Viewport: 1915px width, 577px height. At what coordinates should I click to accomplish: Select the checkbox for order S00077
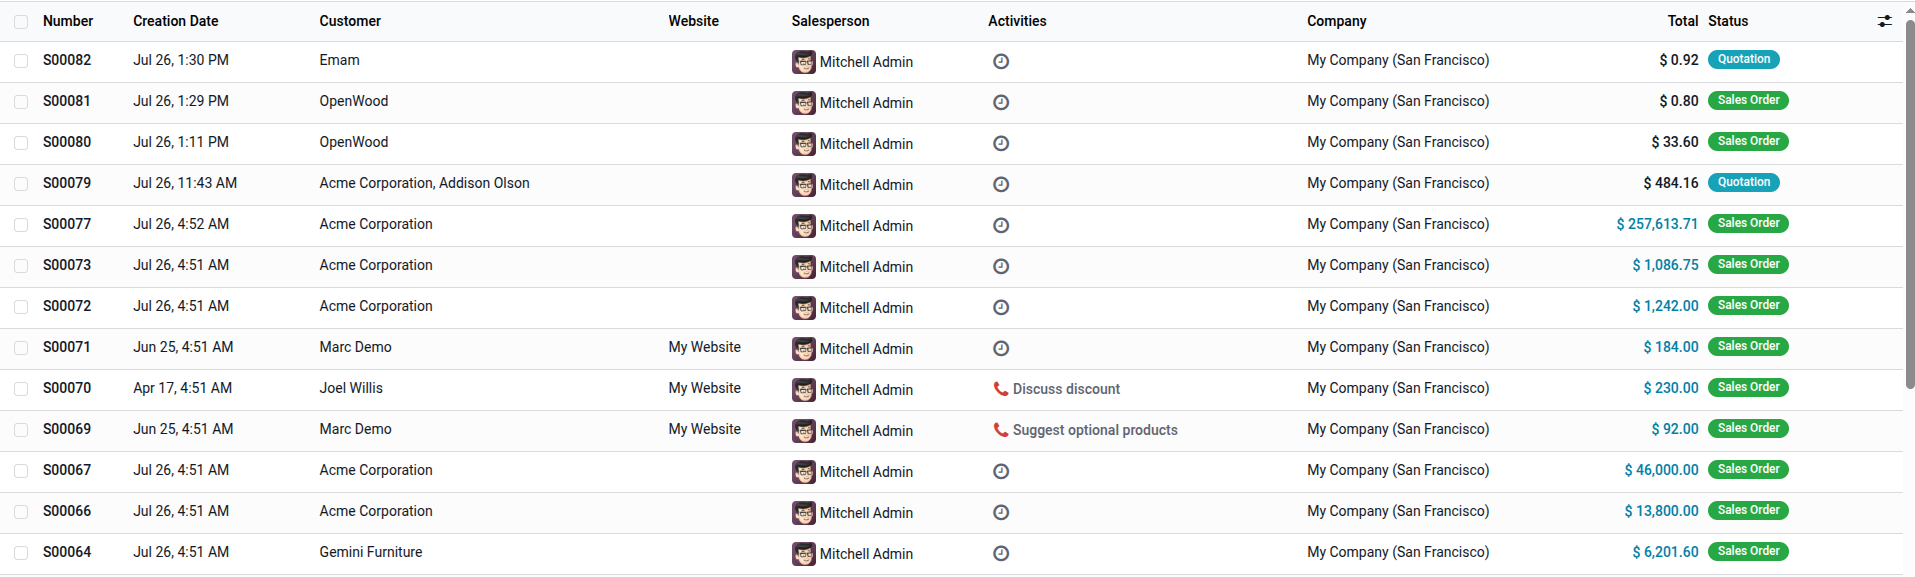pos(21,226)
